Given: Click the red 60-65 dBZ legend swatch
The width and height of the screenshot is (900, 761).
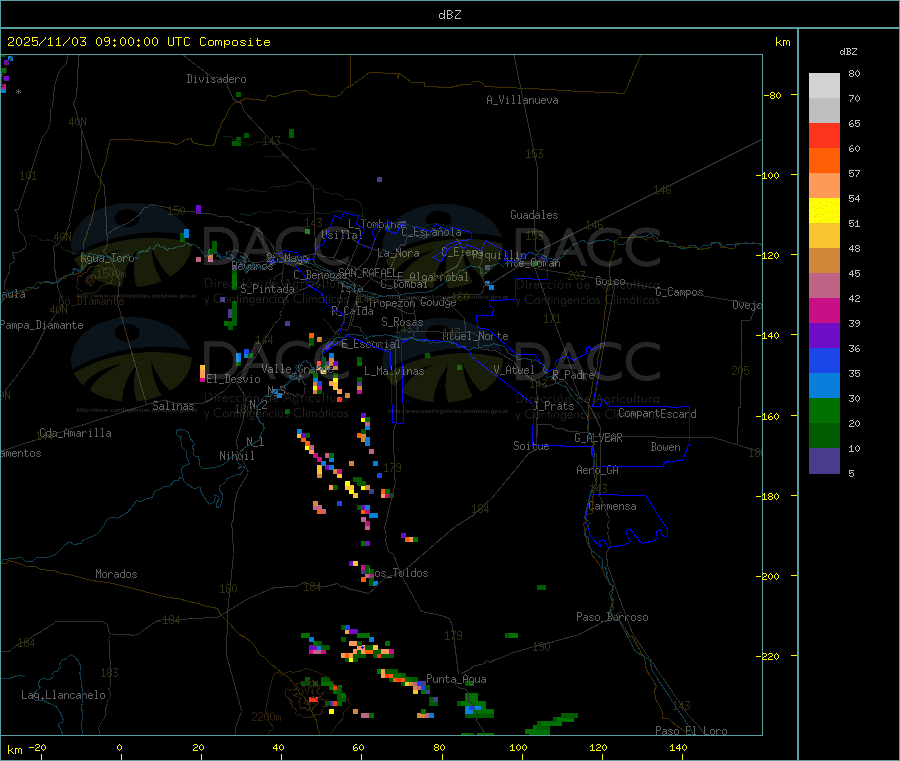Looking at the screenshot, I should (824, 135).
